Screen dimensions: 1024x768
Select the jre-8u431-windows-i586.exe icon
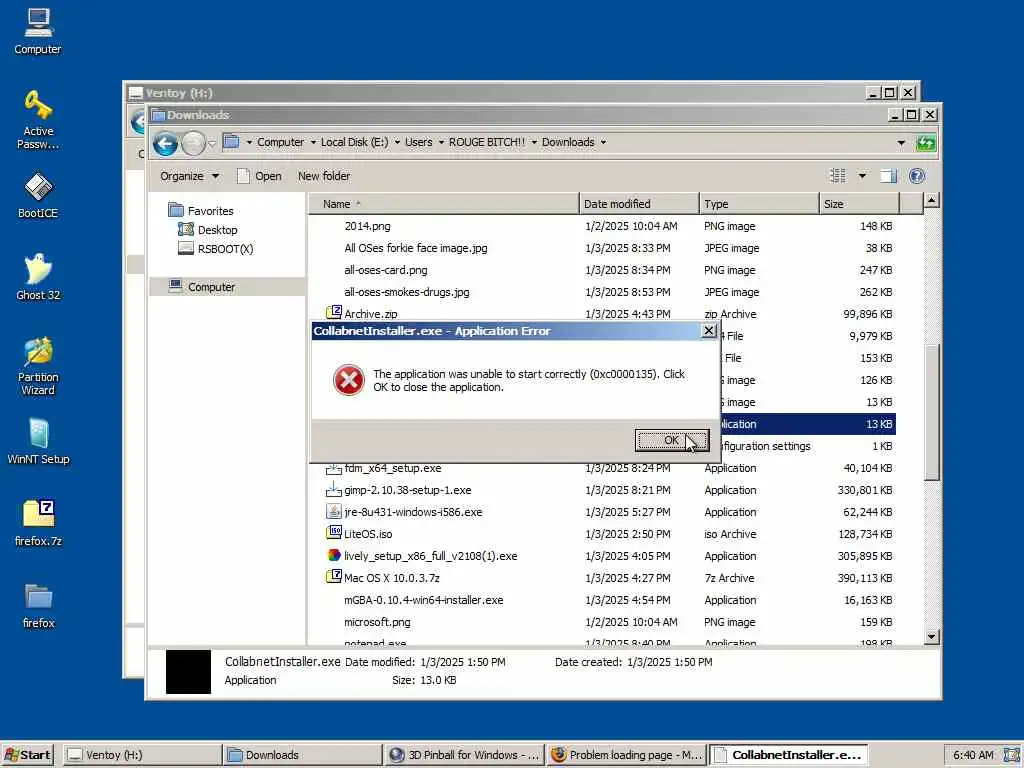click(x=334, y=511)
